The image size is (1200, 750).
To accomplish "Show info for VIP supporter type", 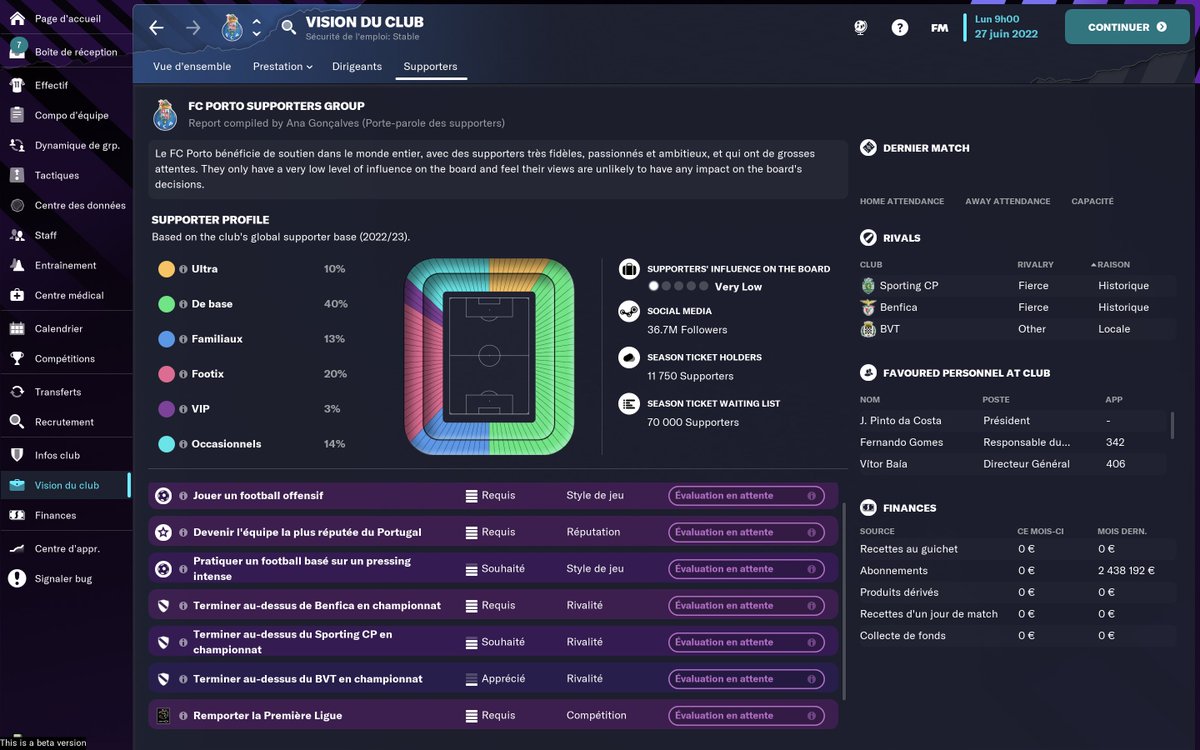I will [183, 409].
